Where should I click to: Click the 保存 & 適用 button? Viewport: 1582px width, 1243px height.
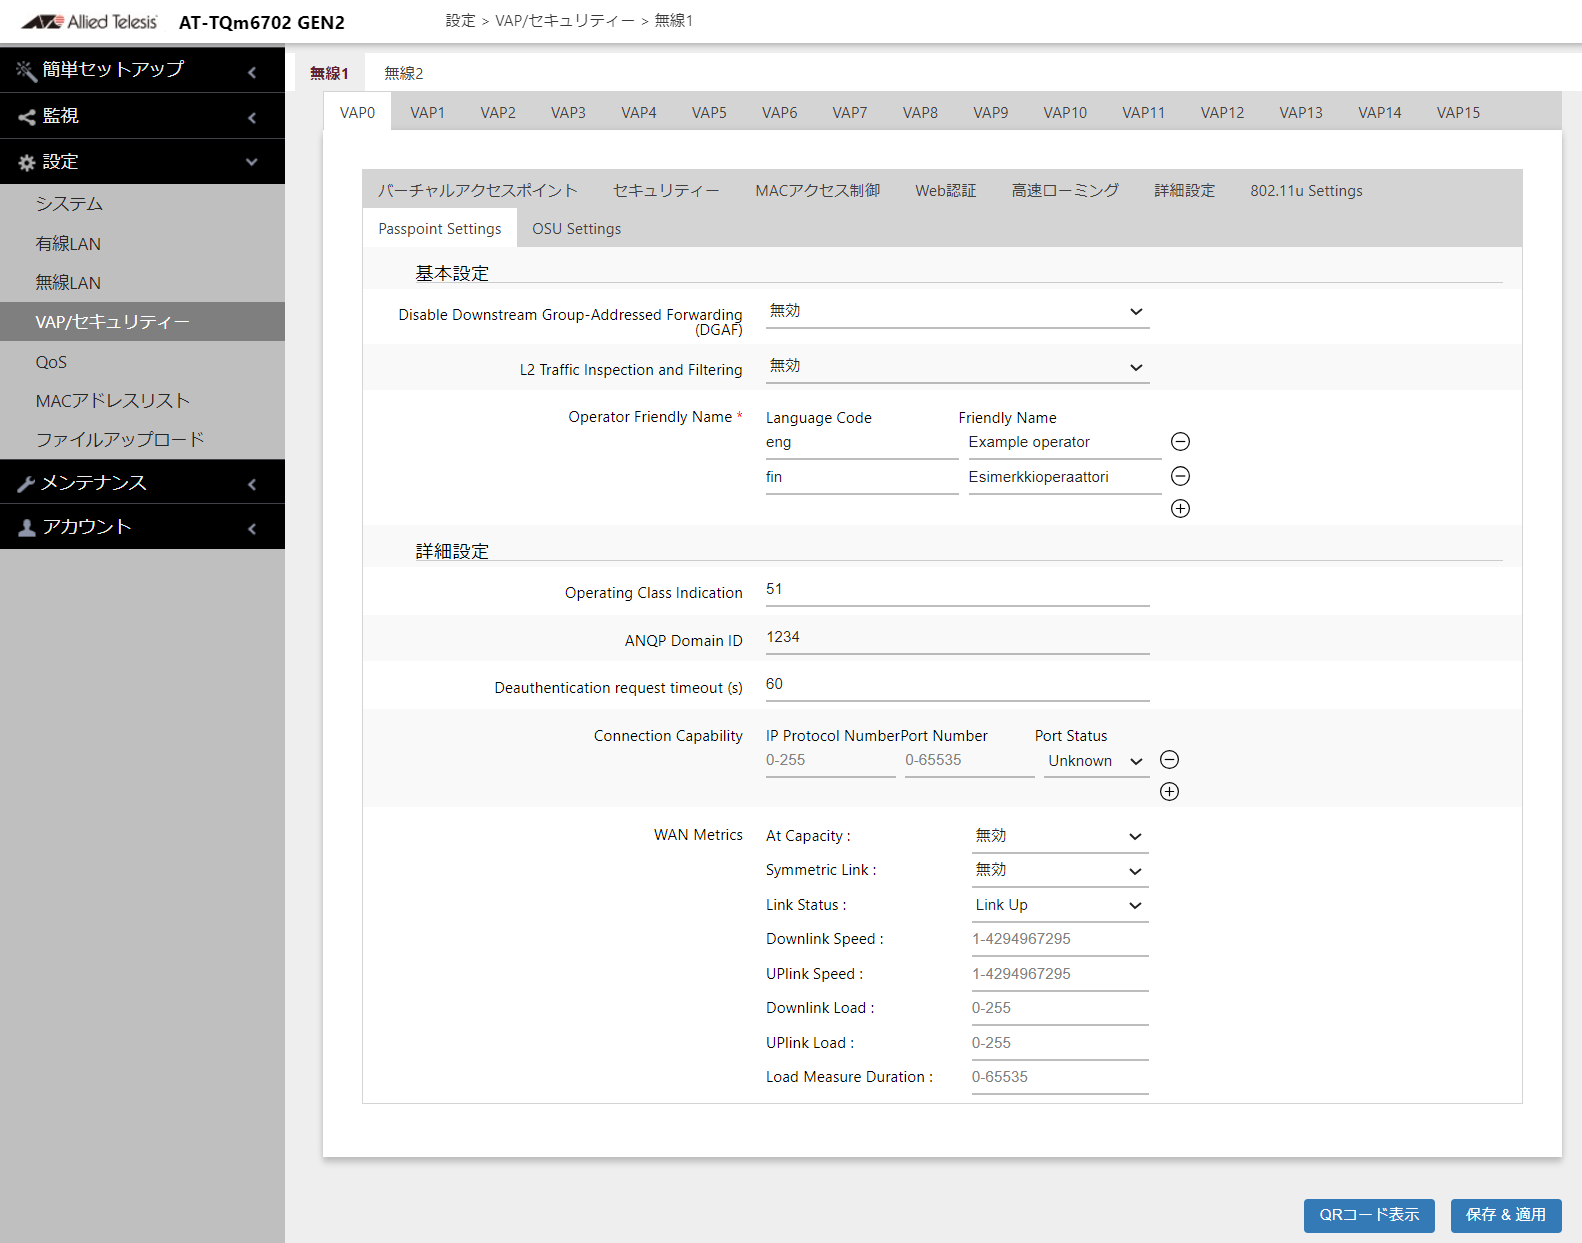[1506, 1215]
